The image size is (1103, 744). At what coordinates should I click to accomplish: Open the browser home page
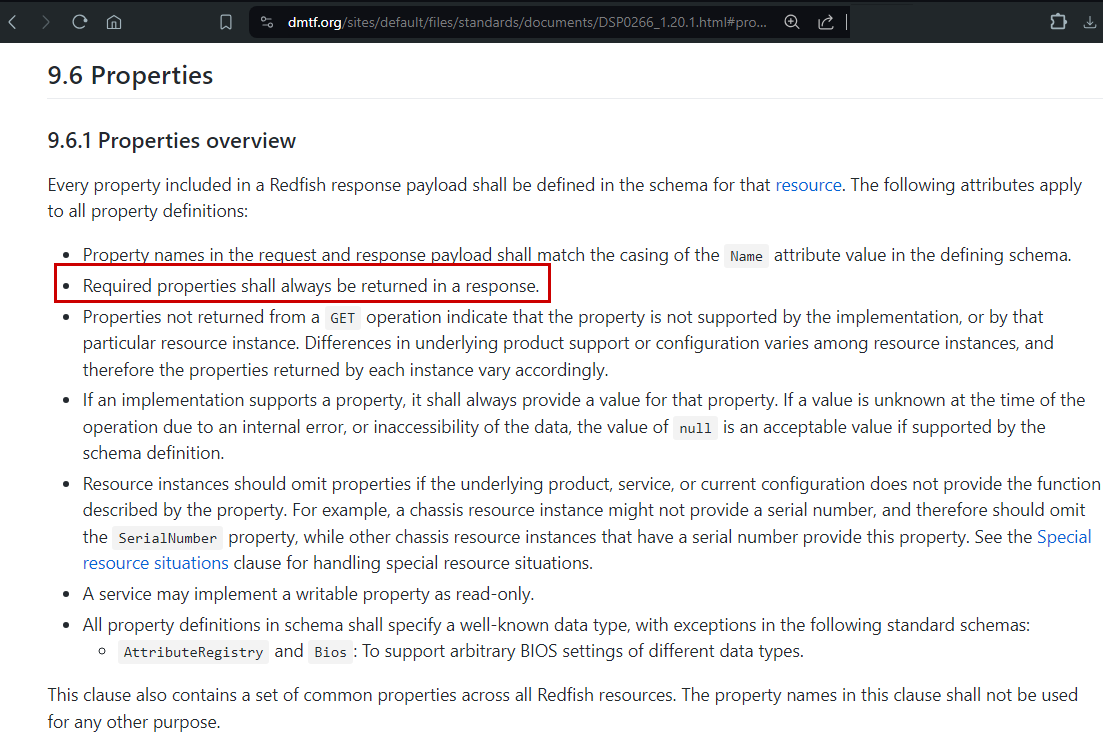pos(114,22)
